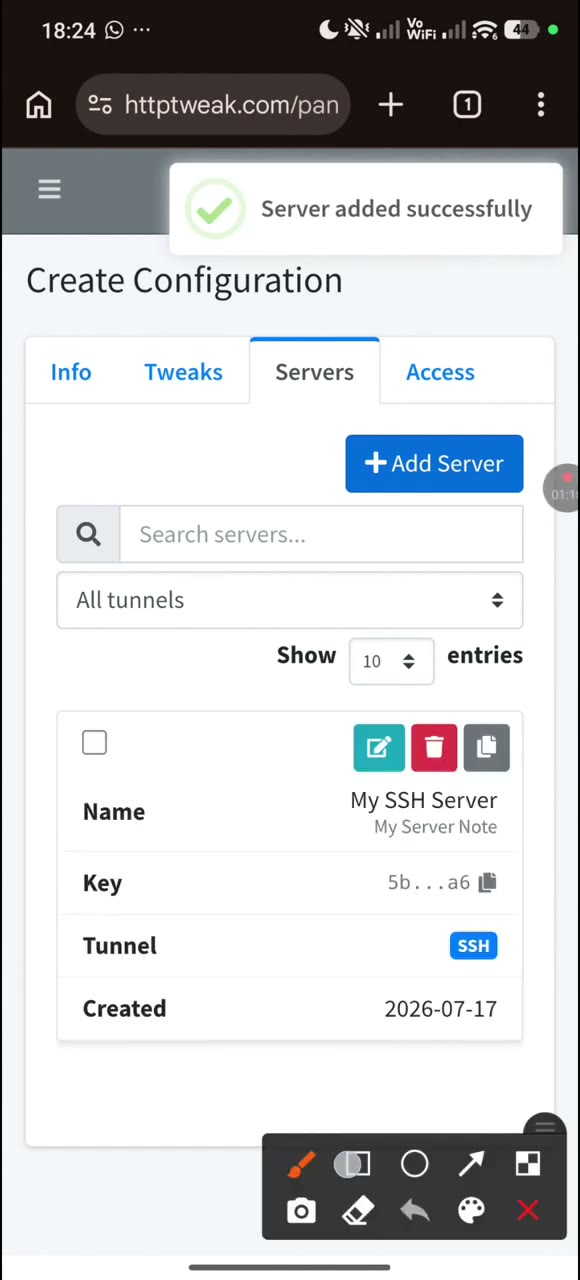Image resolution: width=580 pixels, height=1280 pixels.
Task: Open the Info tab
Action: click(71, 372)
